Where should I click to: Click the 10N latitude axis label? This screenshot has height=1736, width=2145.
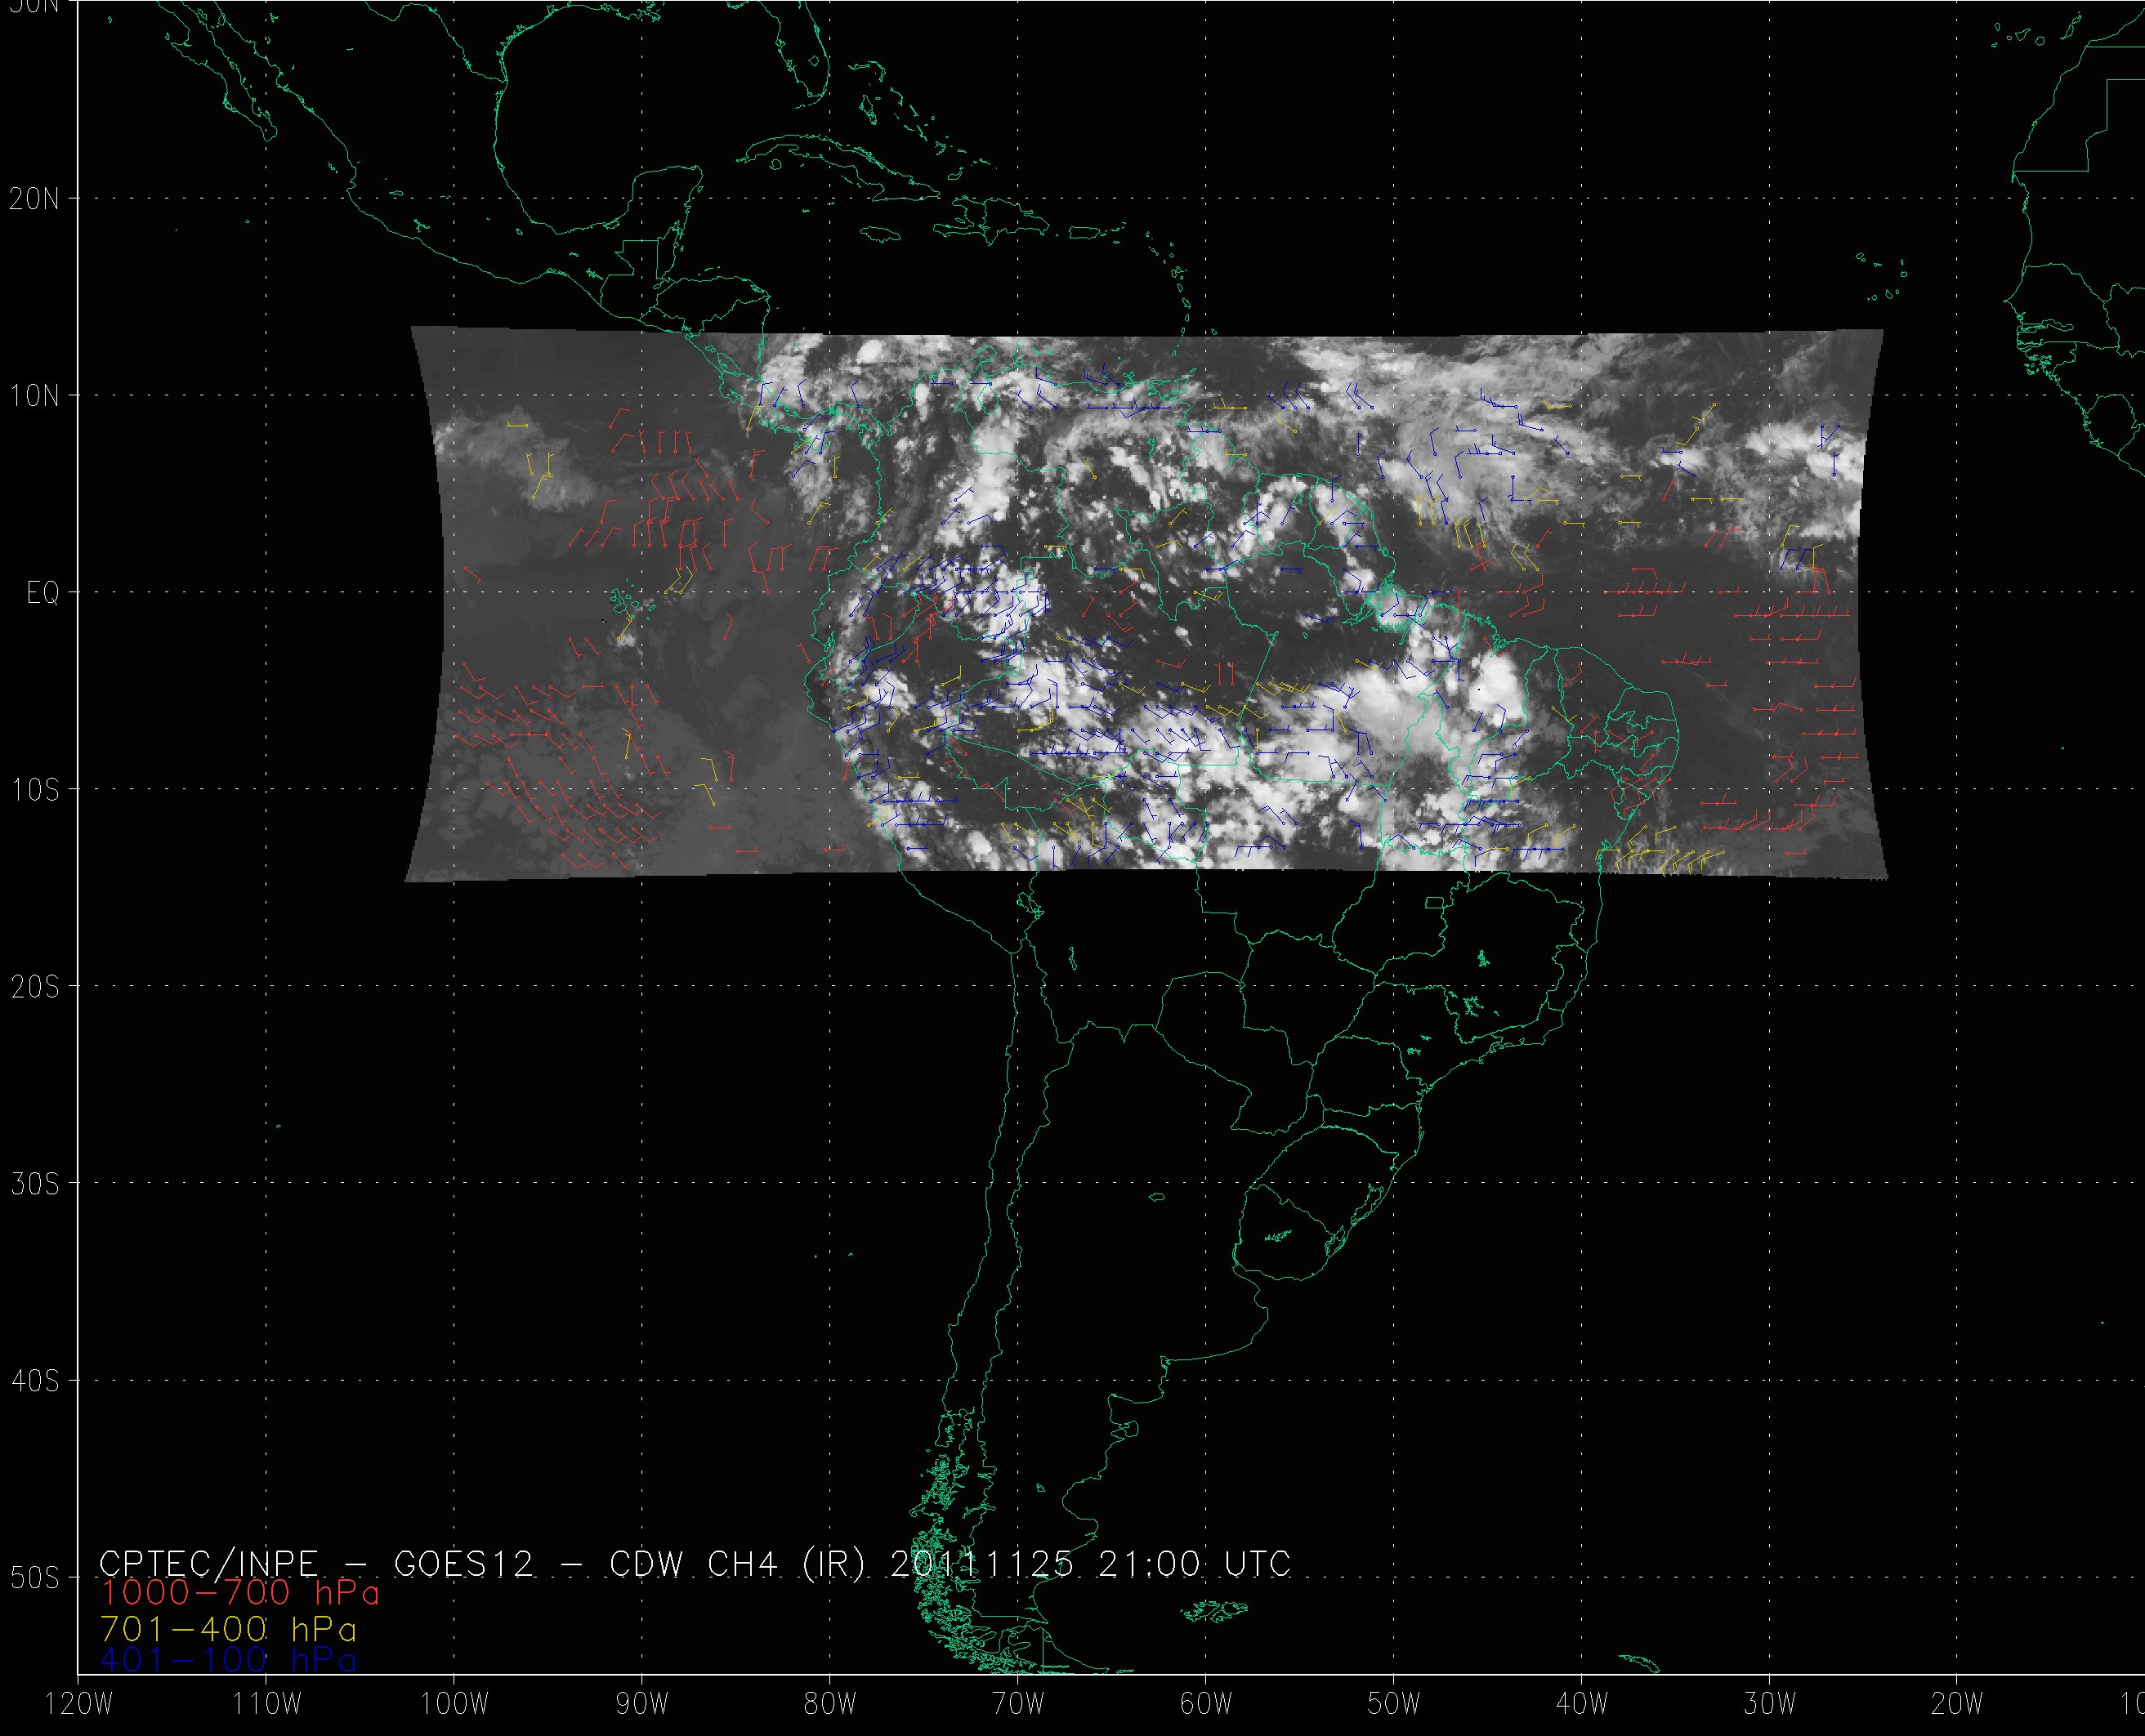coord(35,397)
